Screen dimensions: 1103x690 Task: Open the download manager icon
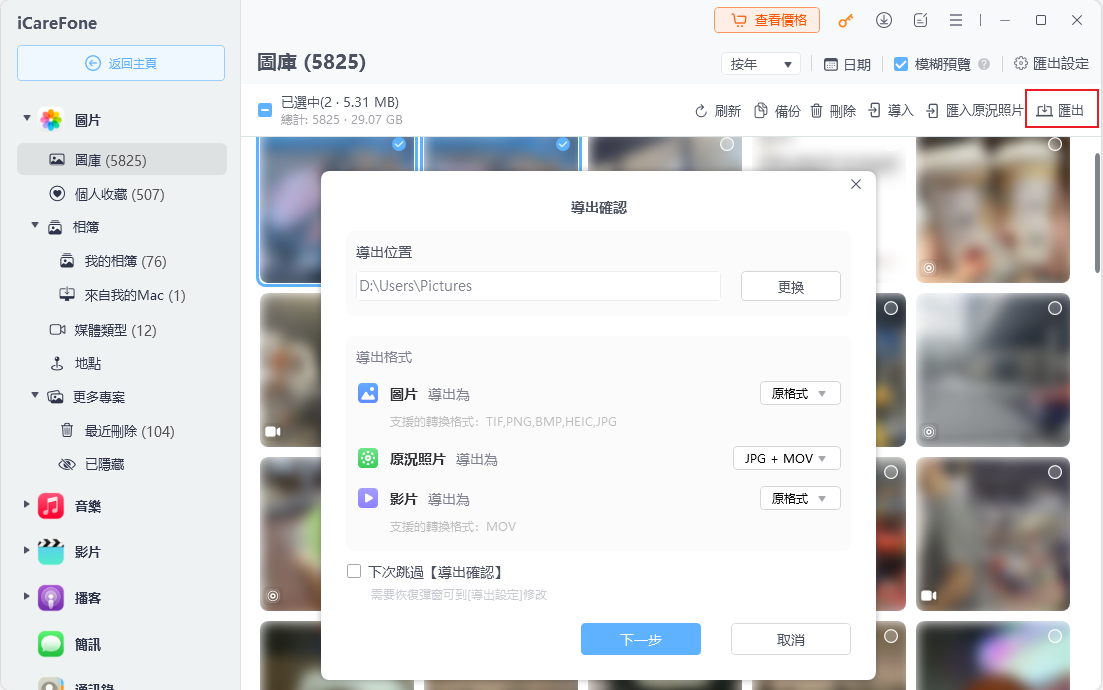click(x=884, y=20)
